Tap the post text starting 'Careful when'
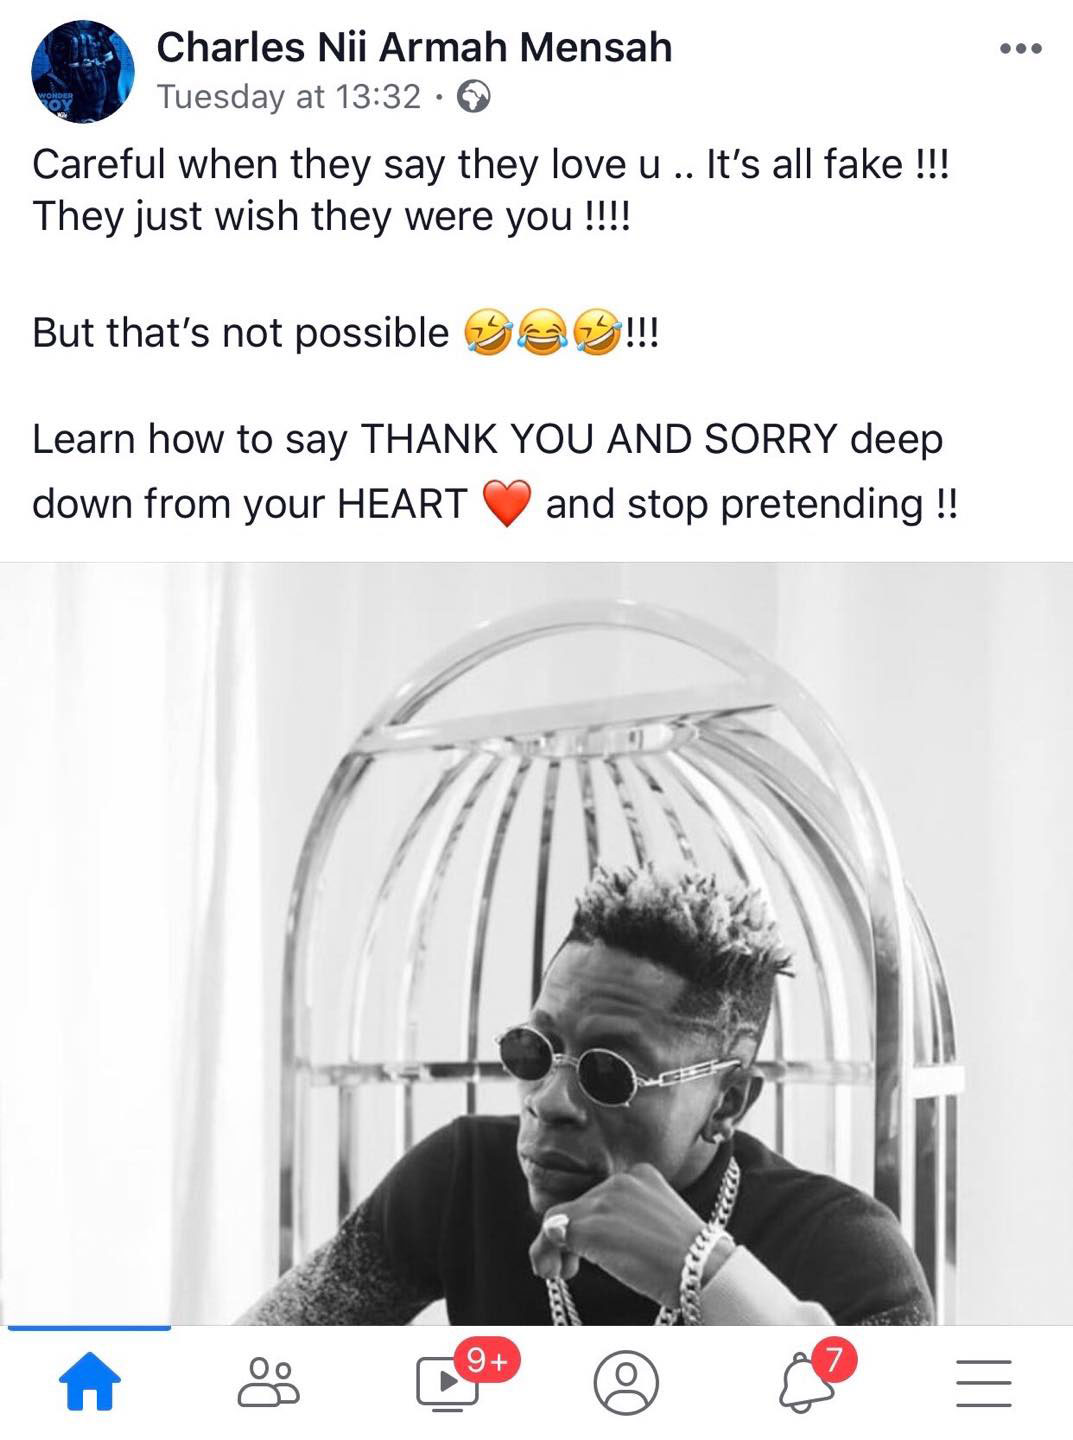Viewport: 1073px width, 1440px height. (x=490, y=190)
